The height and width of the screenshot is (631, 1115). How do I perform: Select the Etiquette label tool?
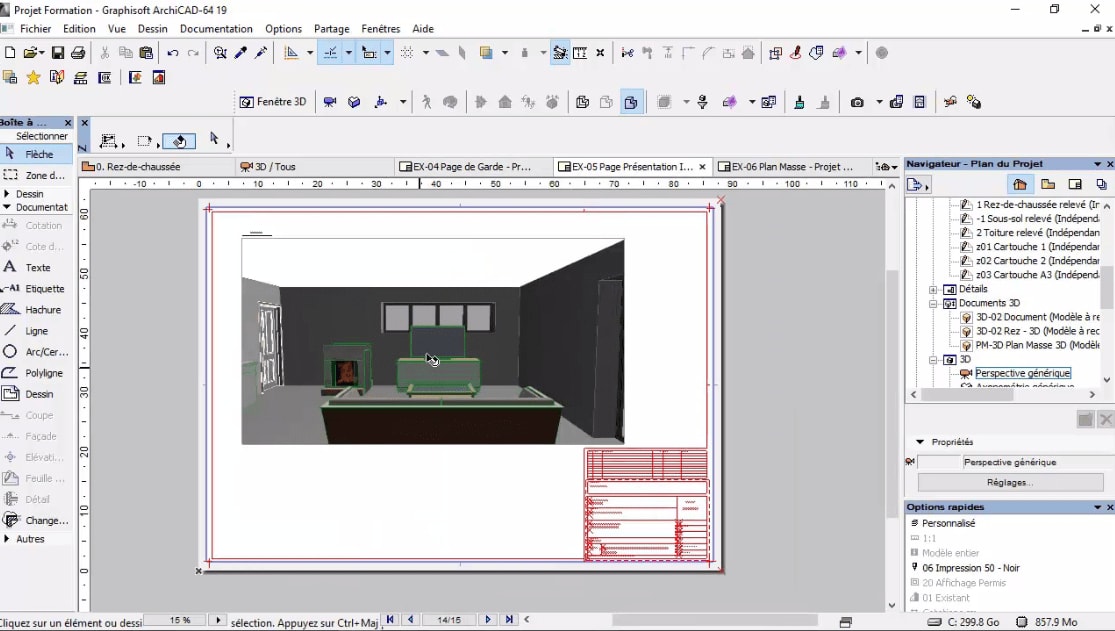pyautogui.click(x=36, y=289)
